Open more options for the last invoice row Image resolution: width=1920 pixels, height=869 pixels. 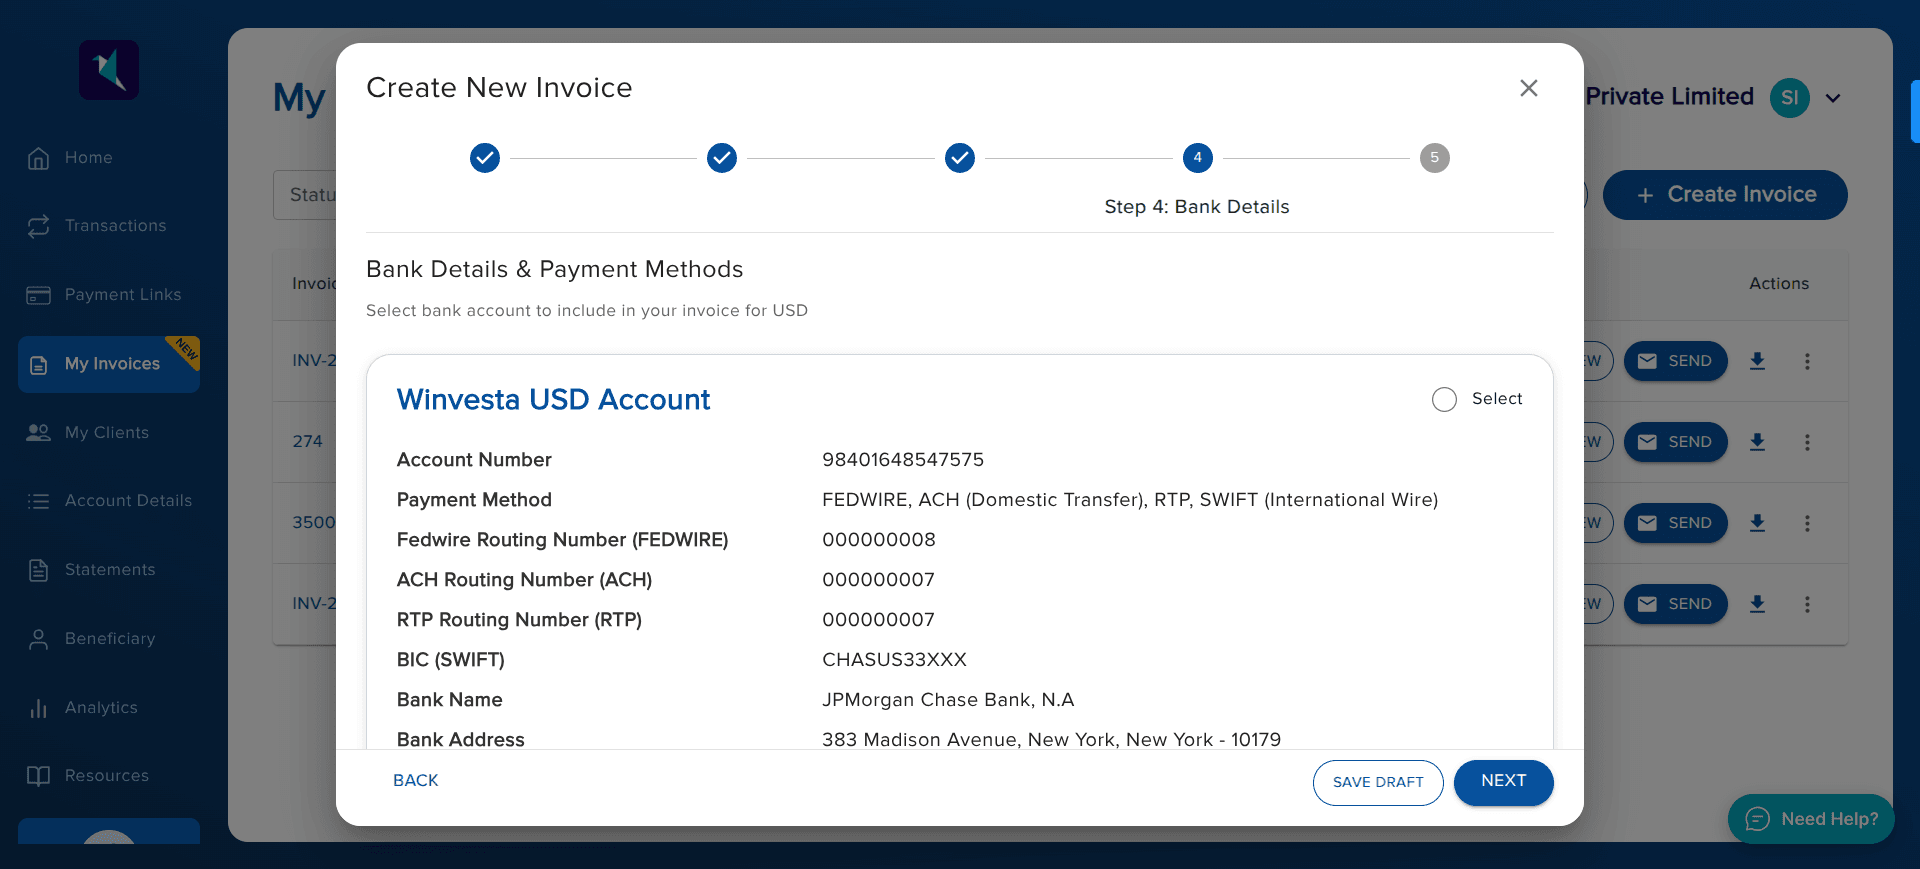[1807, 604]
